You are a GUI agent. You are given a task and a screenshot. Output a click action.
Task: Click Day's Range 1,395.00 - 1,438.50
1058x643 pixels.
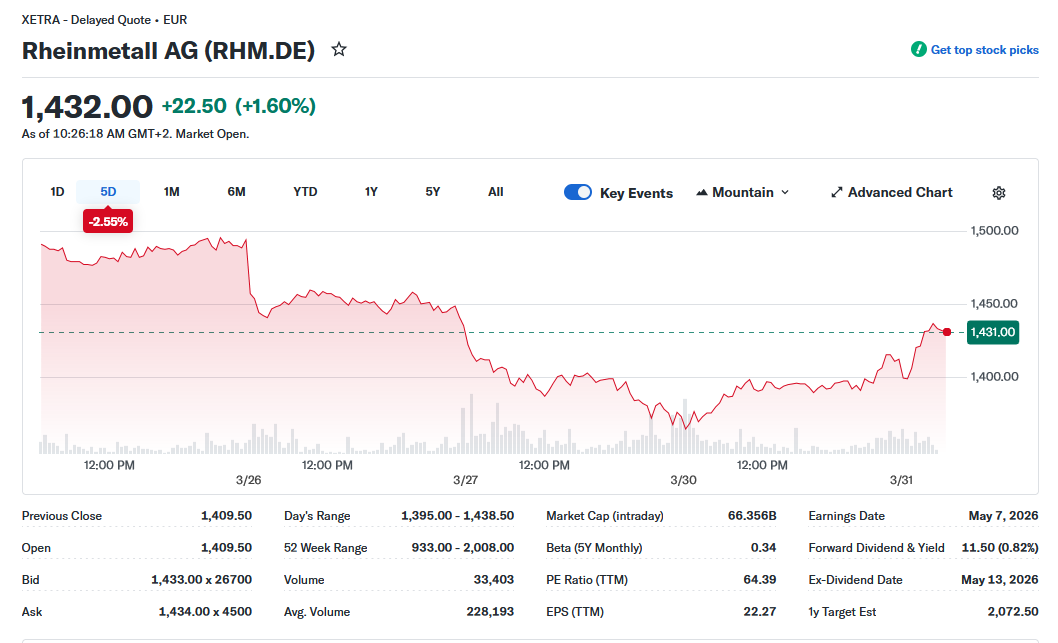tap(457, 515)
